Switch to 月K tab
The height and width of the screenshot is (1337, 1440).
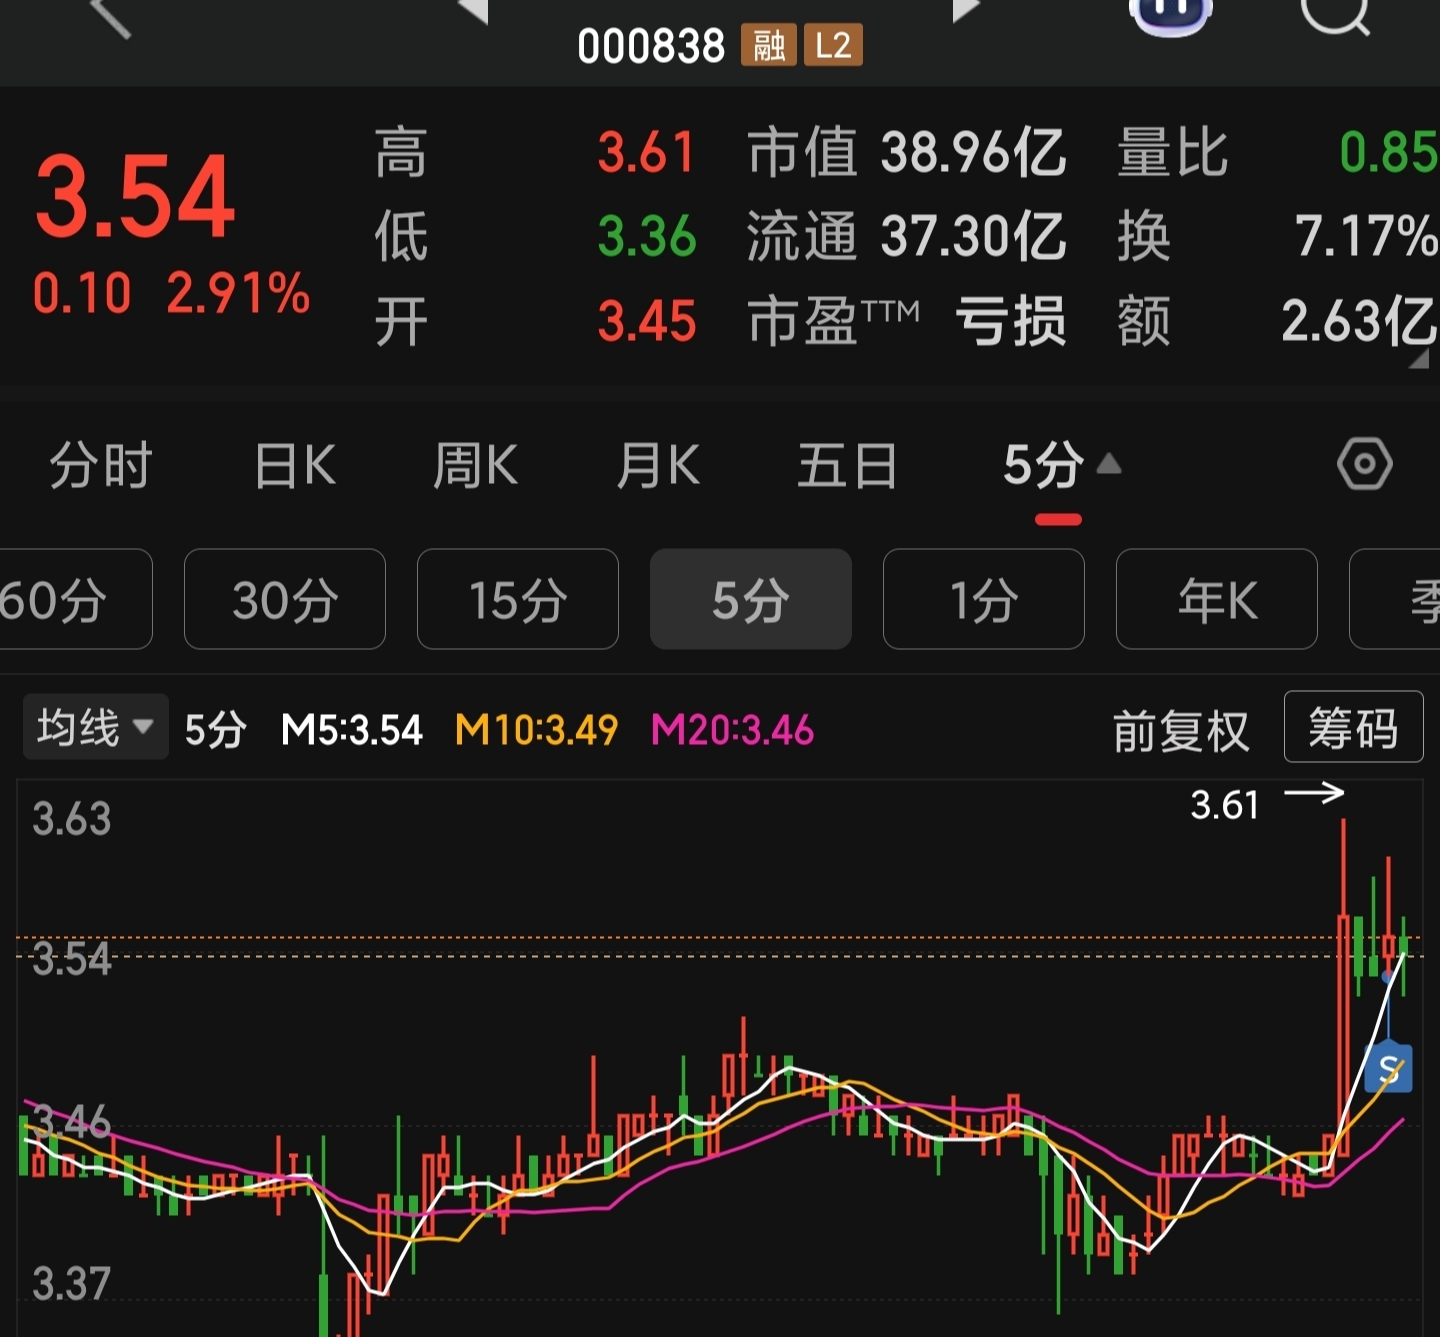658,465
